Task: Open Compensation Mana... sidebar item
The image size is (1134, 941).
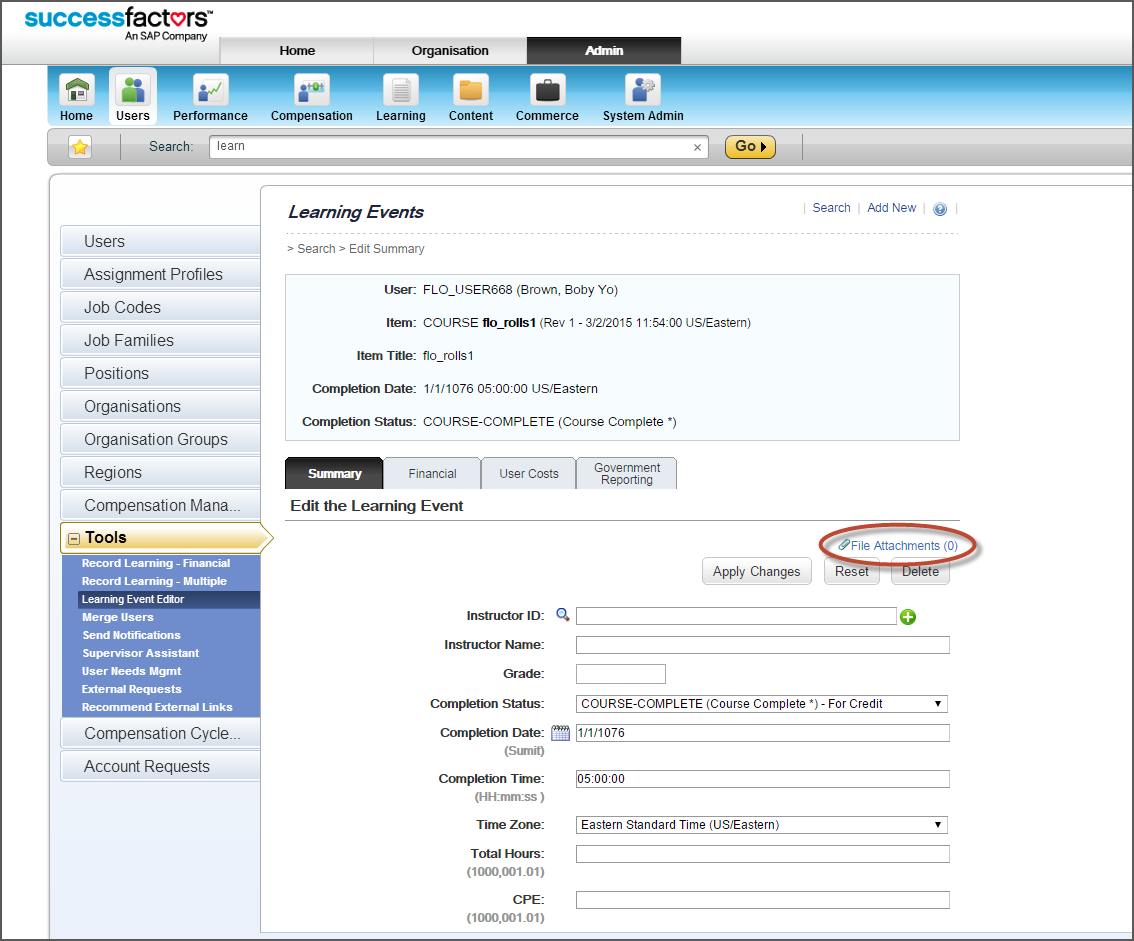Action: coord(161,506)
